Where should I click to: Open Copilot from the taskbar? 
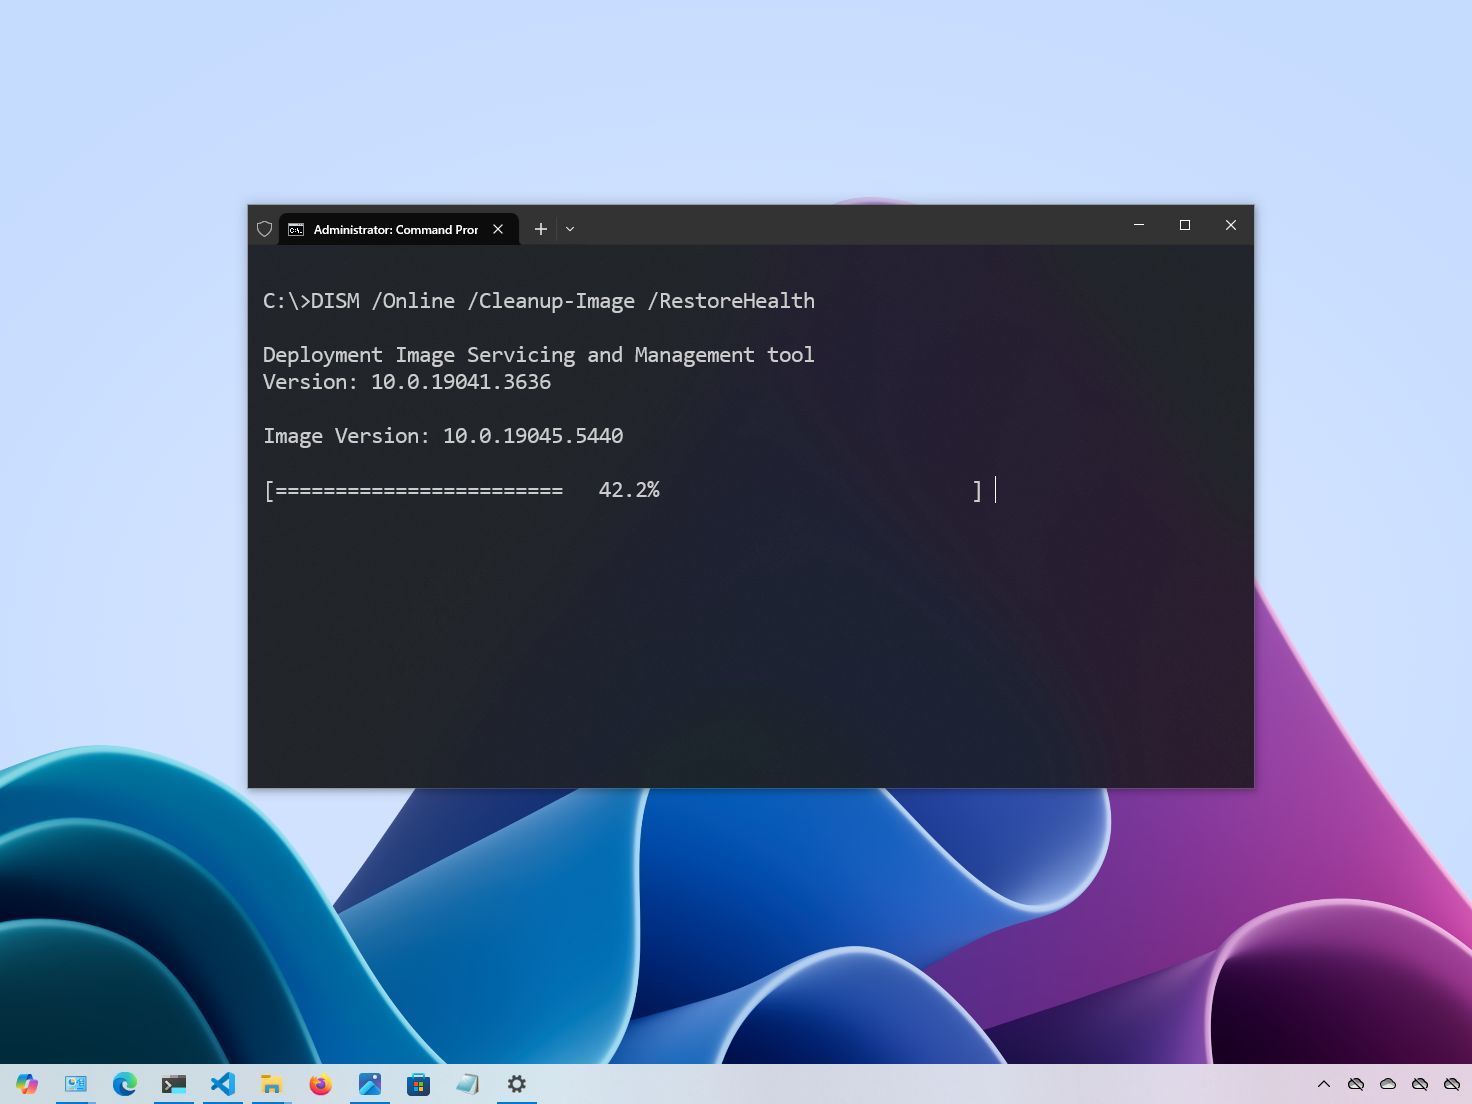(x=27, y=1084)
